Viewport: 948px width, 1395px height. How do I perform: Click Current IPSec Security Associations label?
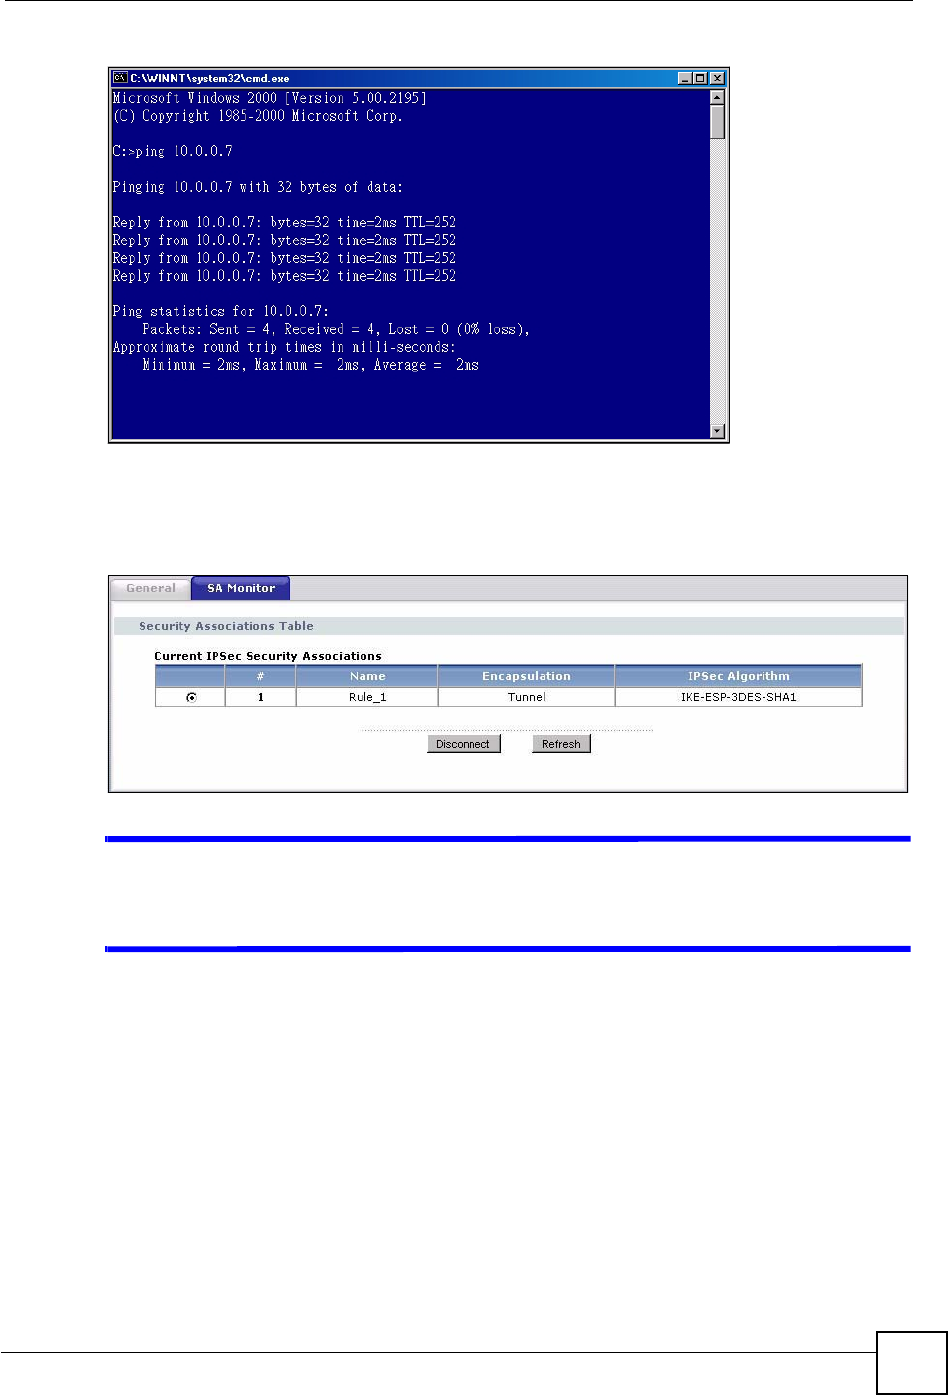tap(268, 656)
